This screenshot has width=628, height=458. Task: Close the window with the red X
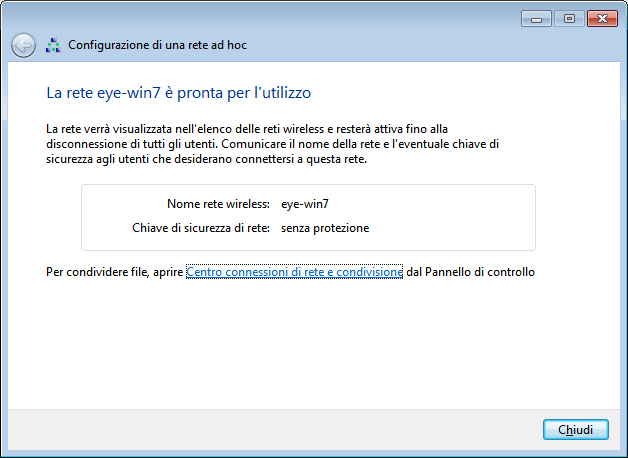[x=602, y=19]
